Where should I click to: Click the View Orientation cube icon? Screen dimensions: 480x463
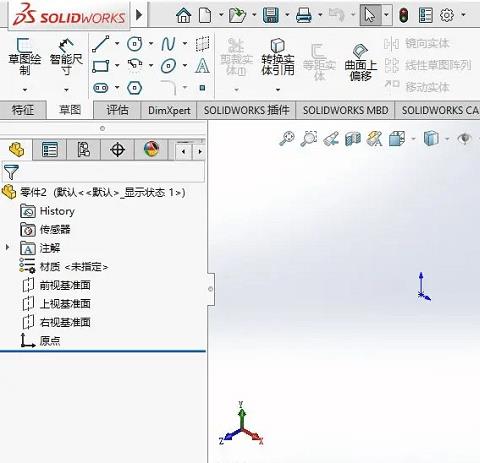[x=397, y=139]
